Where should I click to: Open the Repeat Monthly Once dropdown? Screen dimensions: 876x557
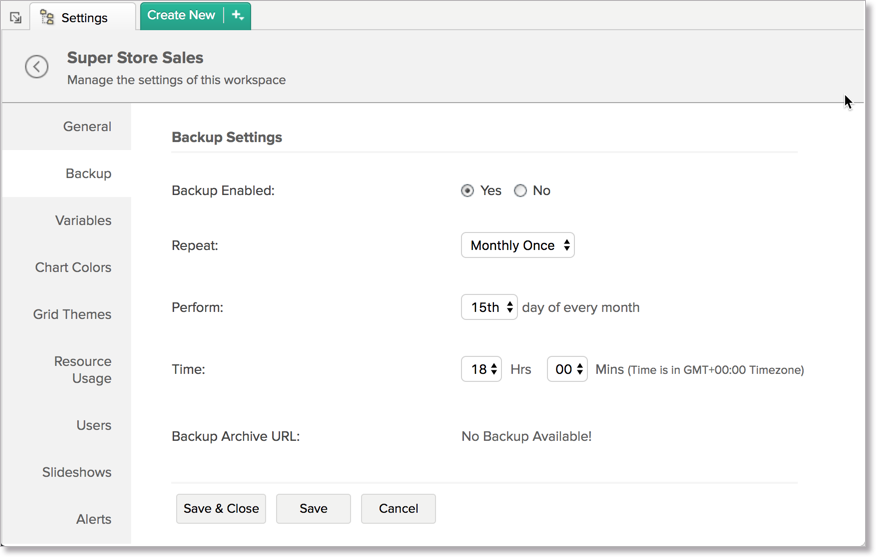pos(517,245)
